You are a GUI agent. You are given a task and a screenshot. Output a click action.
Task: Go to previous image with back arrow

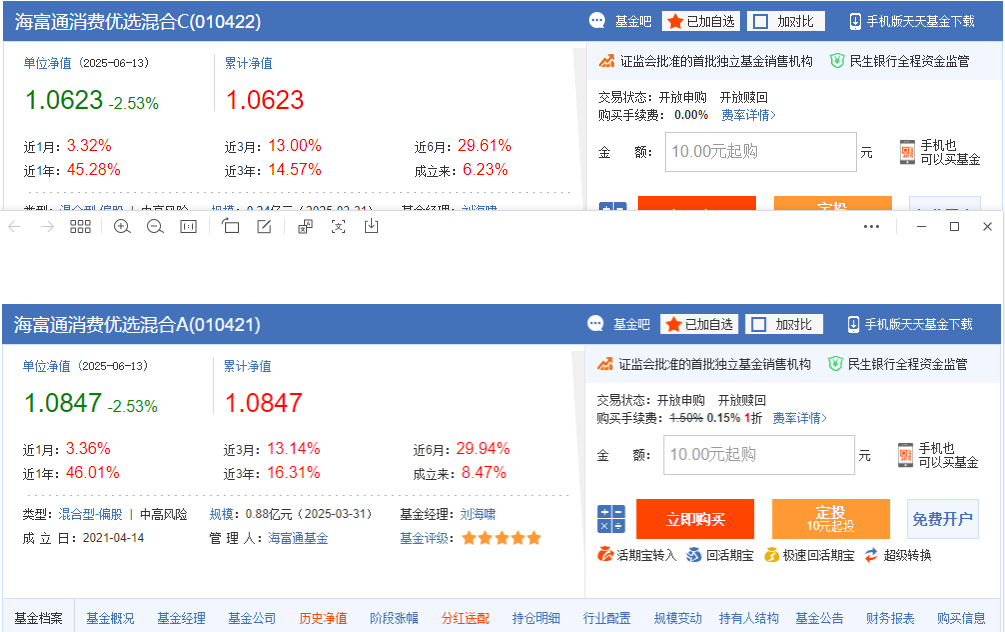(x=15, y=227)
